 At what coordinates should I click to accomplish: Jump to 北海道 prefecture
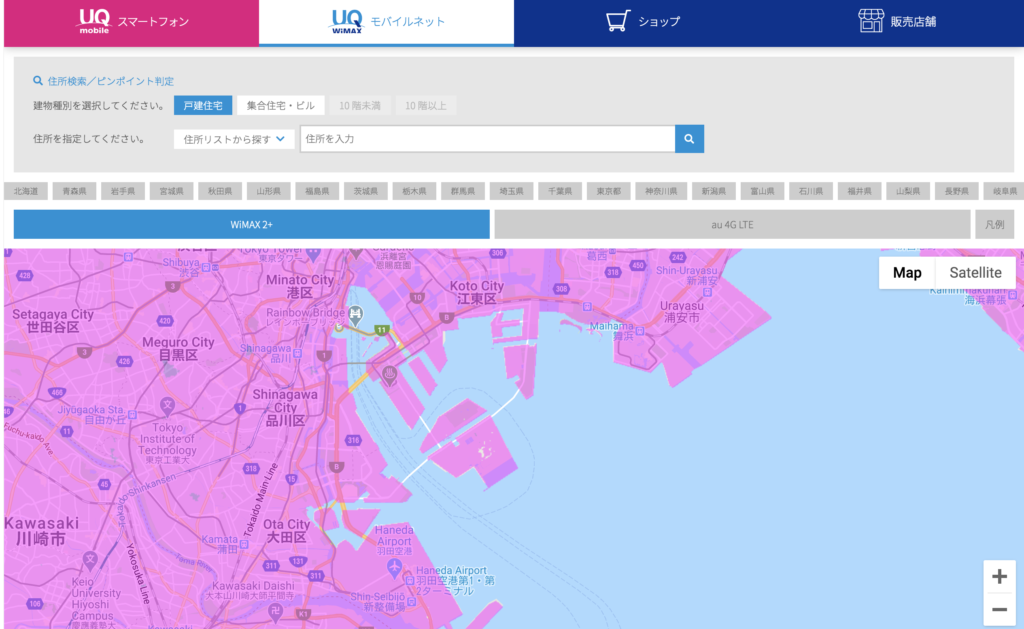pos(26,191)
